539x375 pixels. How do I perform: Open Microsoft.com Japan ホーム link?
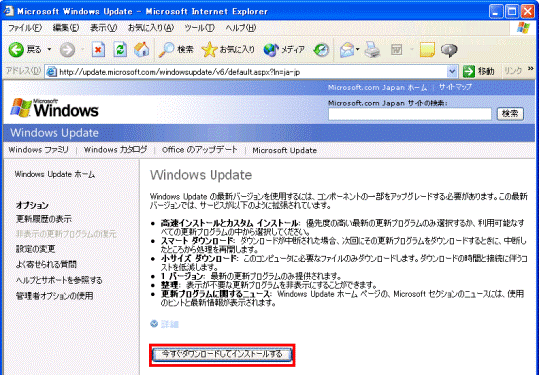click(x=377, y=88)
